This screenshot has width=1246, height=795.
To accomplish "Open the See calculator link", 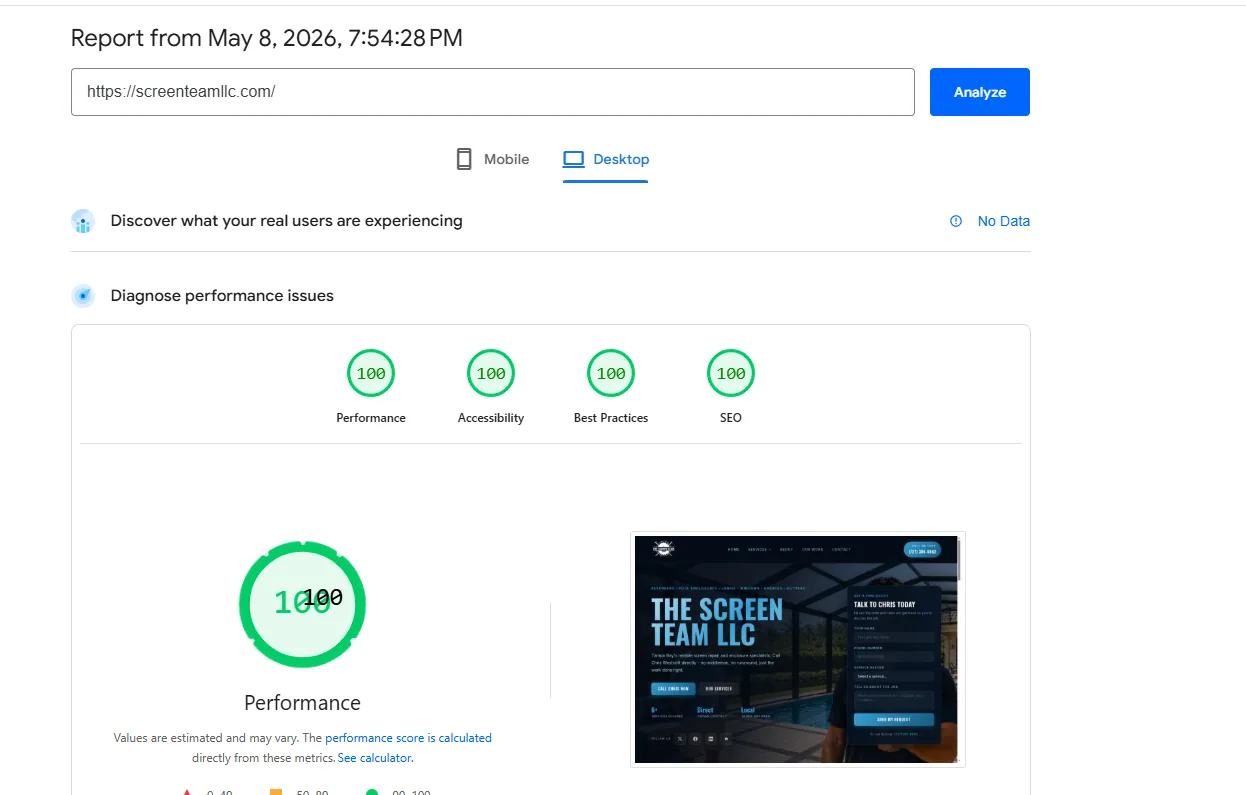I will 375,758.
